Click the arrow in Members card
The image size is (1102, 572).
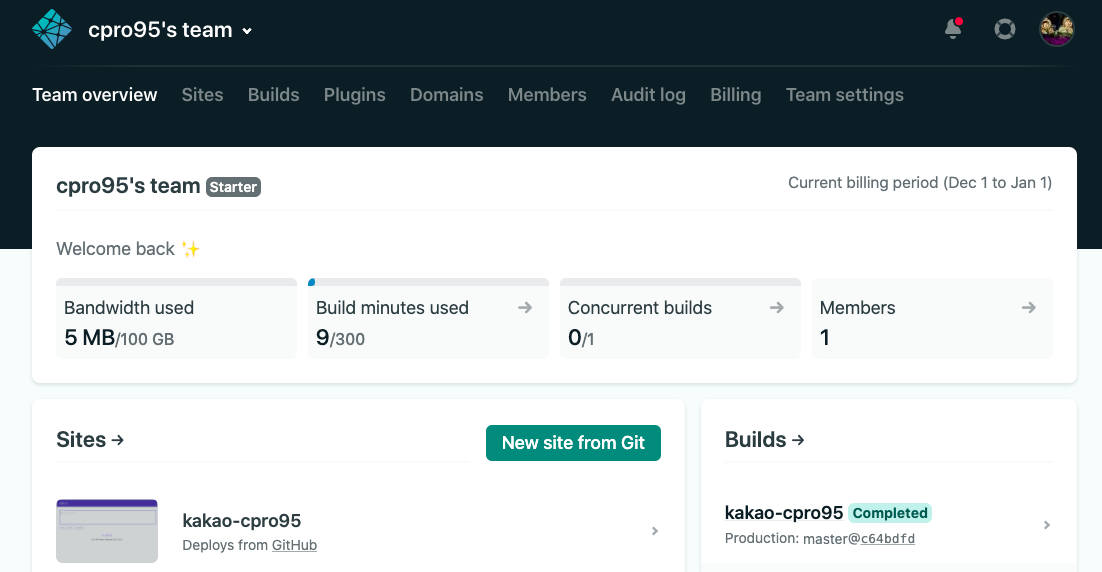click(1028, 308)
